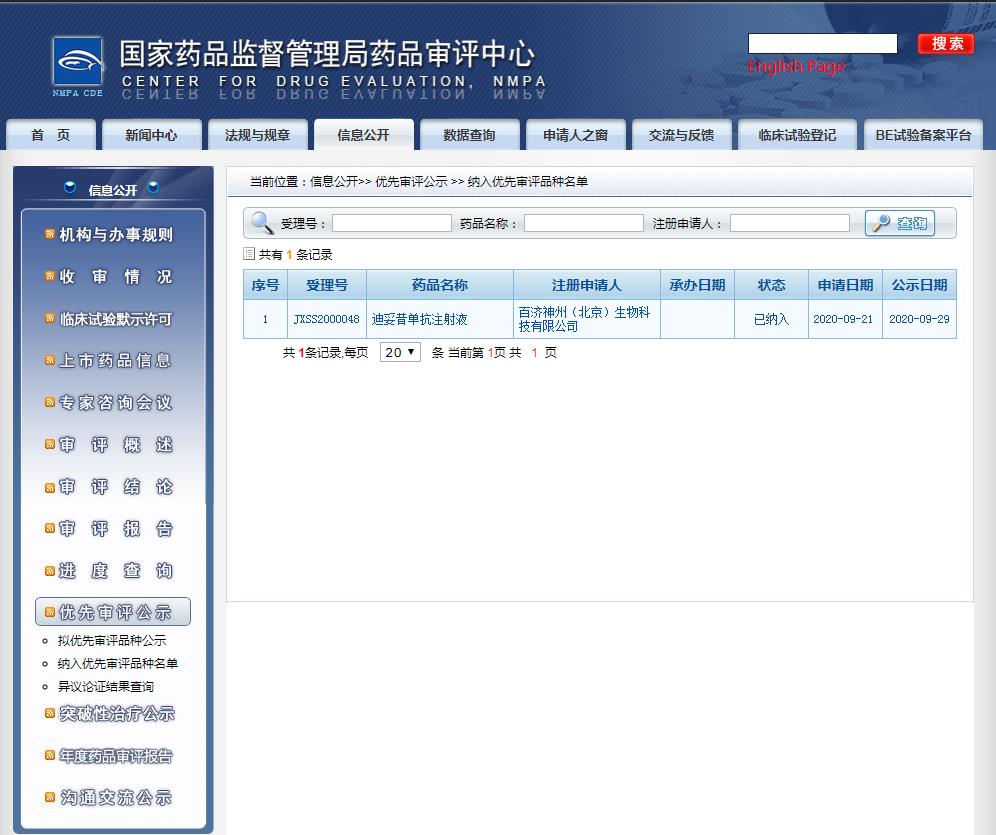The image size is (996, 835).
Task: Click the list icon before 共有1条记录
Action: [x=250, y=253]
